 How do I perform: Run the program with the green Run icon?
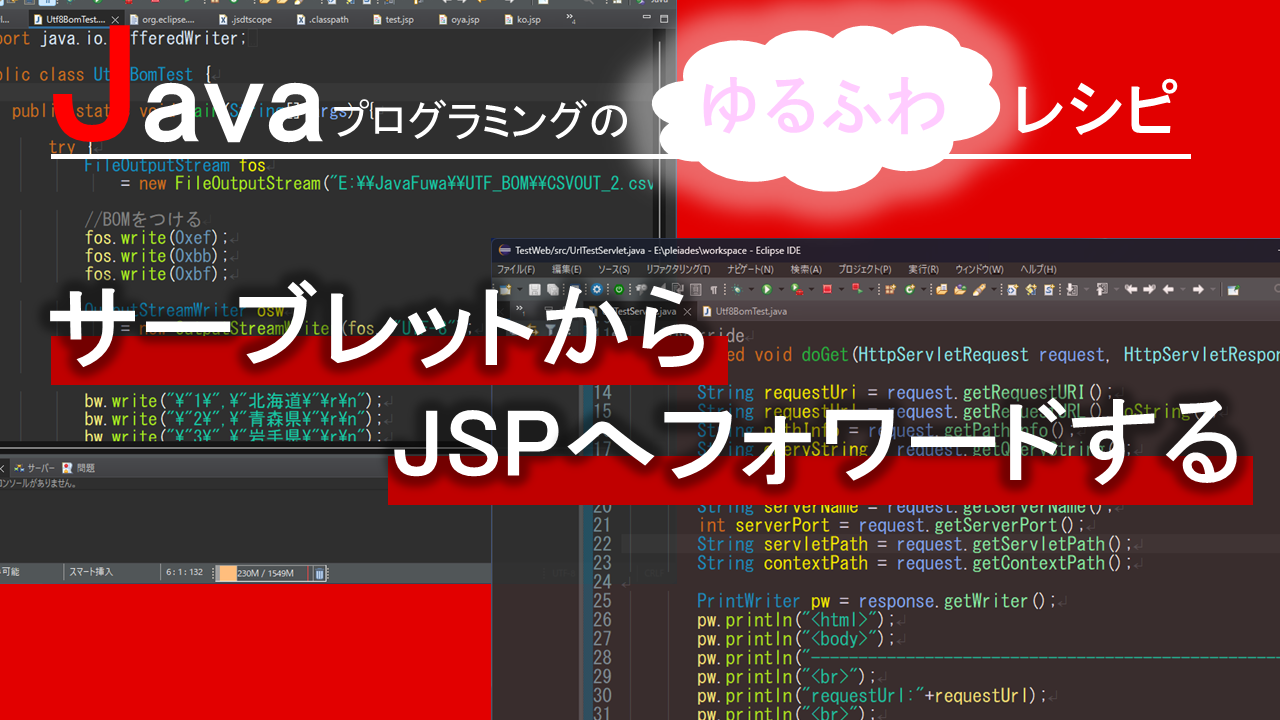766,288
